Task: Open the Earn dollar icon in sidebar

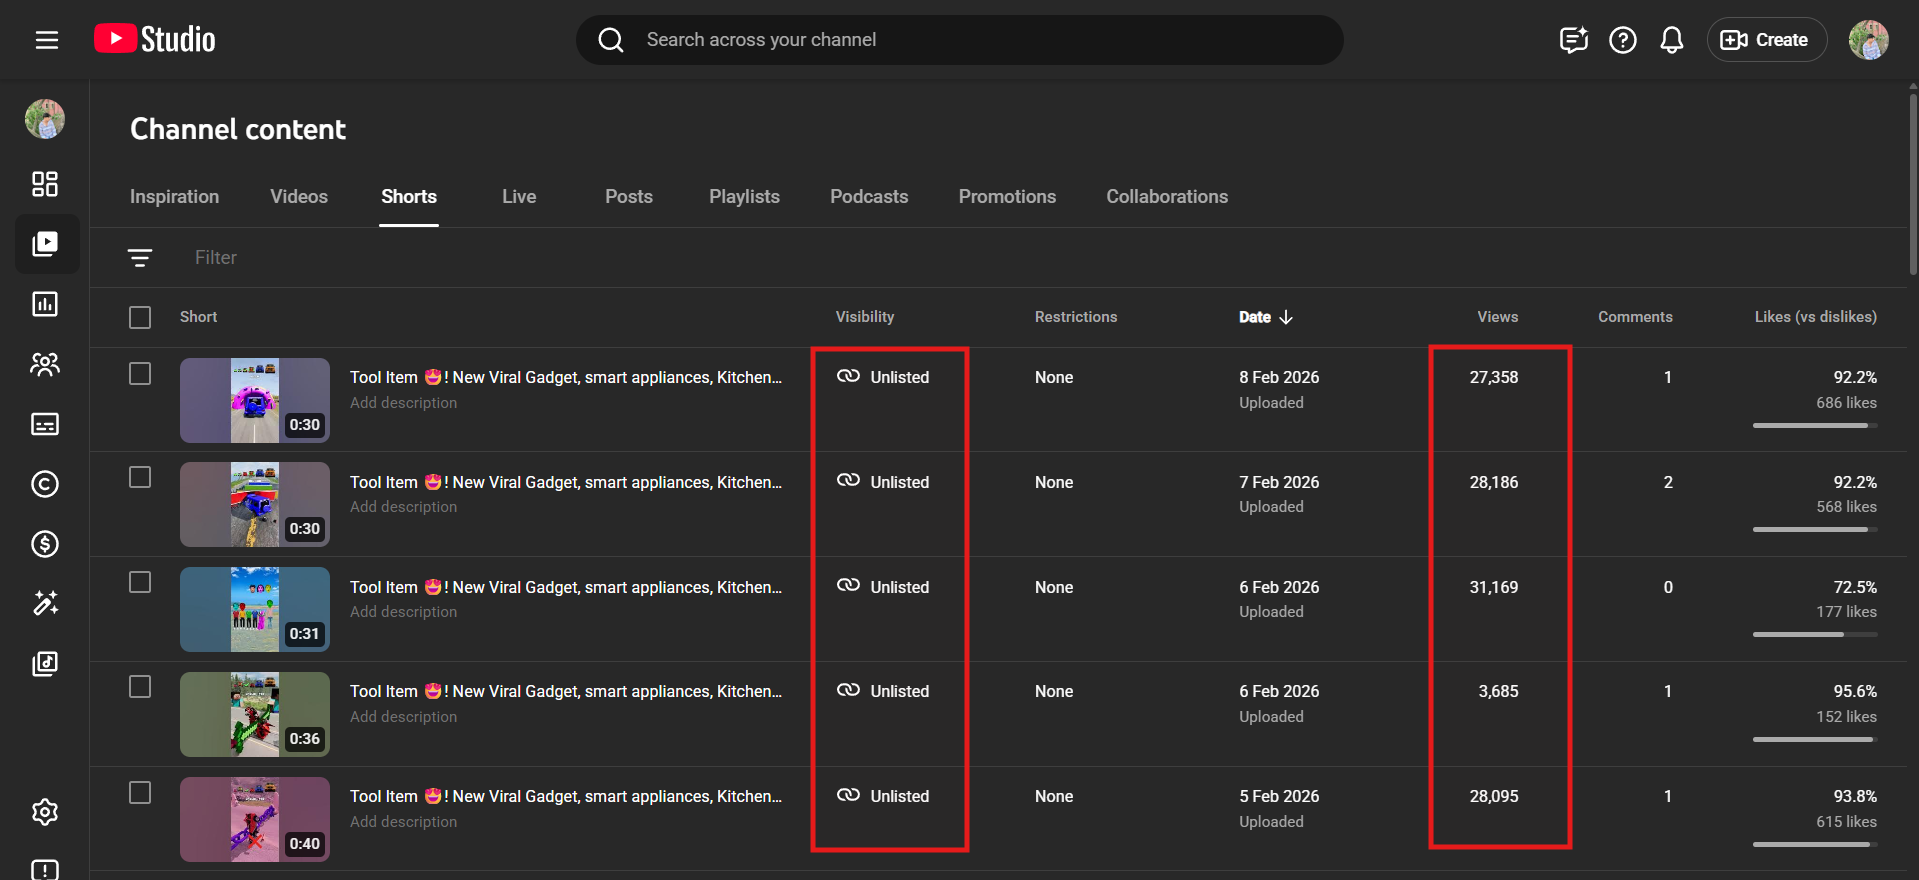Action: coord(45,544)
